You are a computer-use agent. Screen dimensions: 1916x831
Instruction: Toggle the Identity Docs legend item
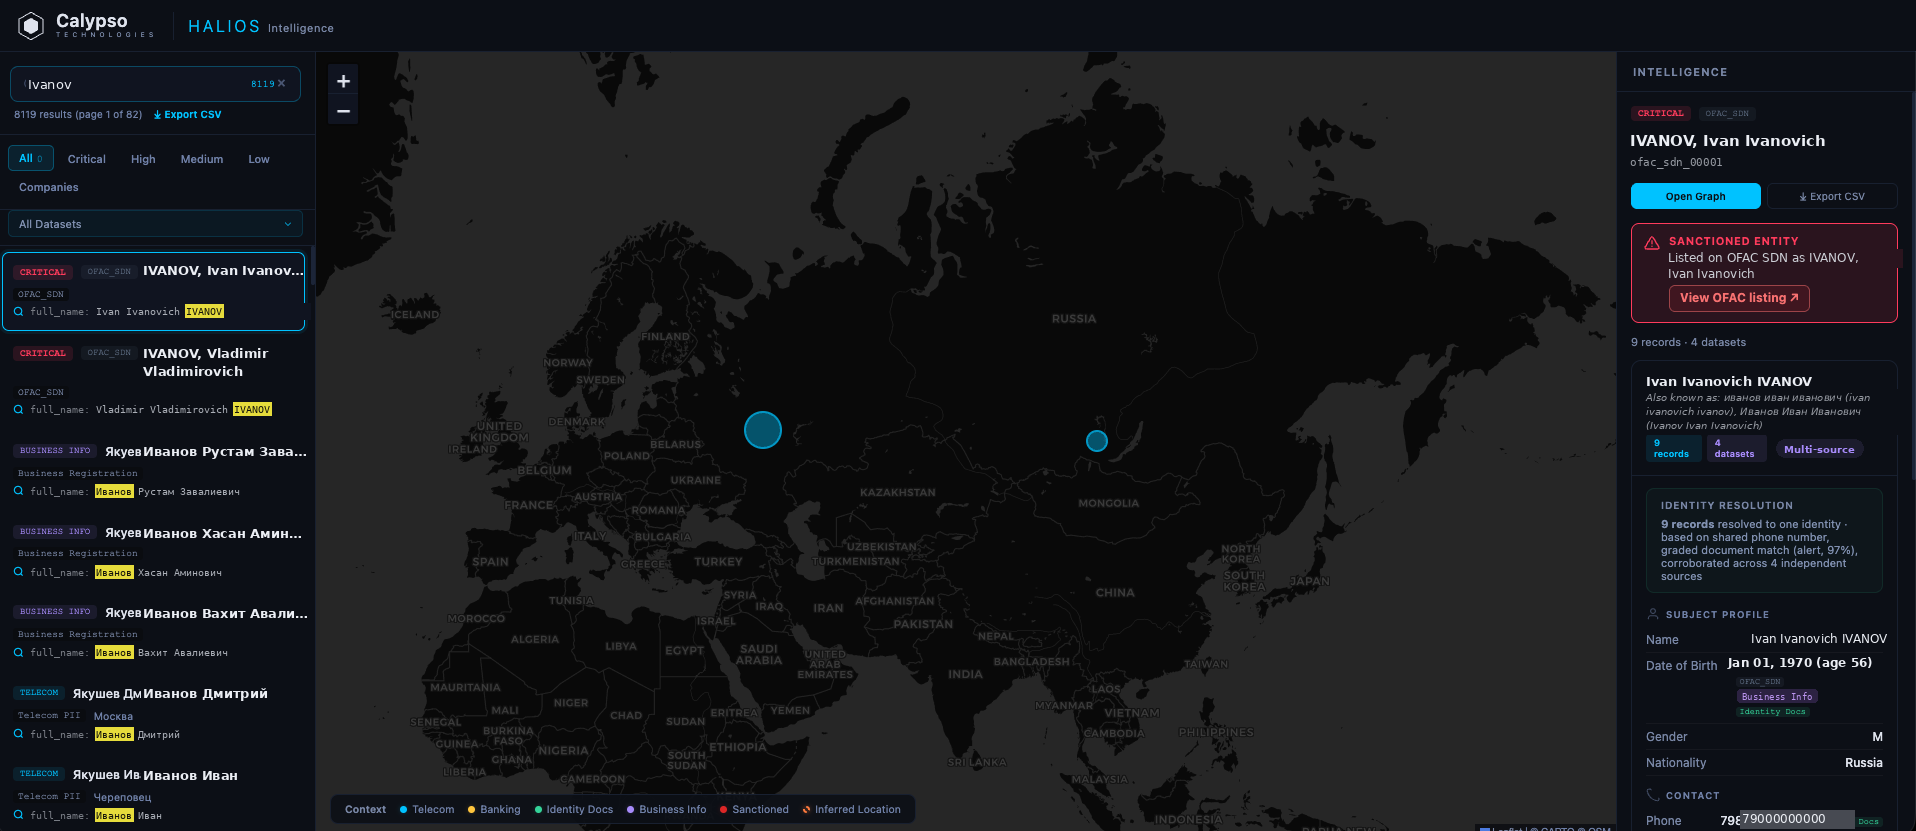pos(574,810)
